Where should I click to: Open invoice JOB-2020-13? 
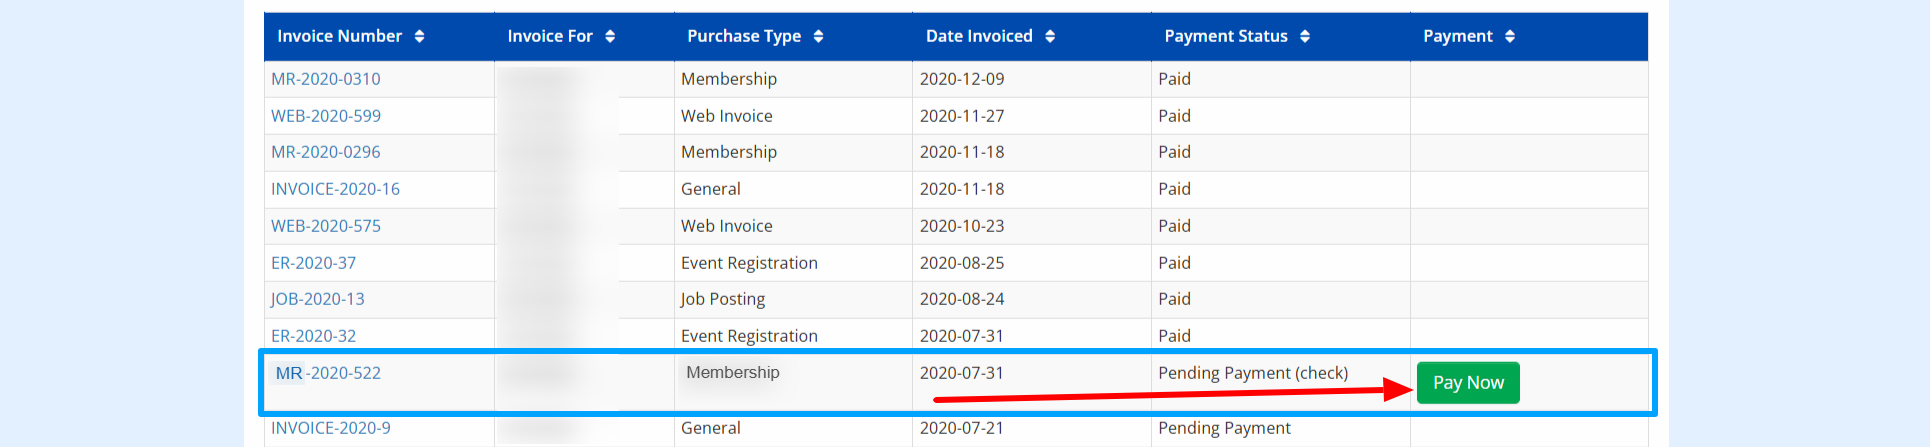pos(317,299)
